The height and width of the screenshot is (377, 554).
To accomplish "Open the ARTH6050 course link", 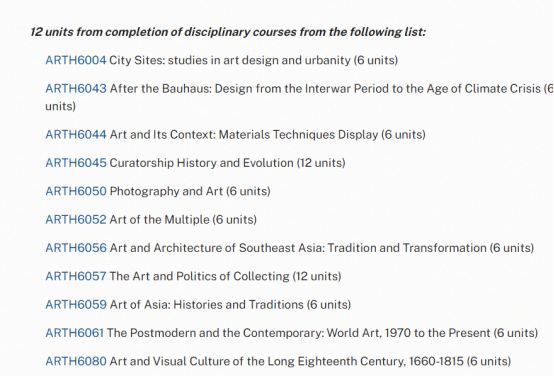I will 76,191.
